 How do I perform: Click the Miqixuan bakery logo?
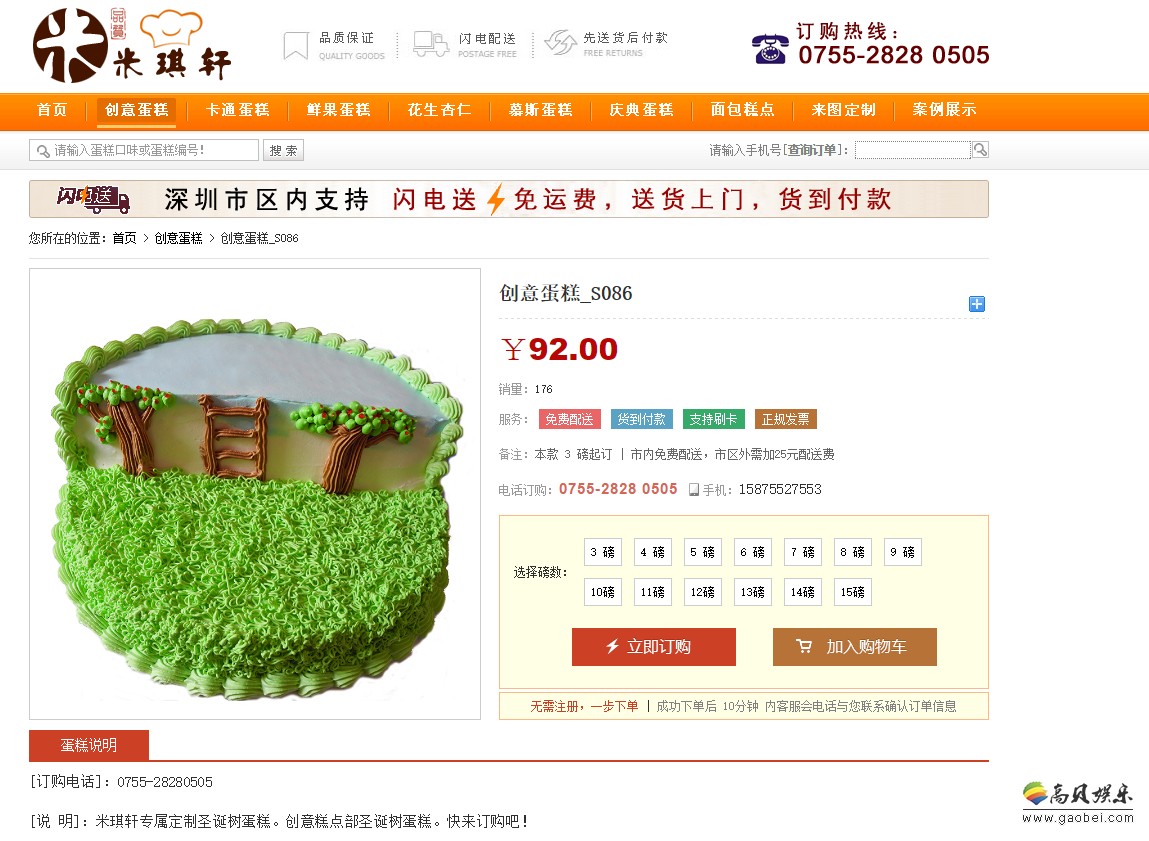pyautogui.click(x=132, y=45)
